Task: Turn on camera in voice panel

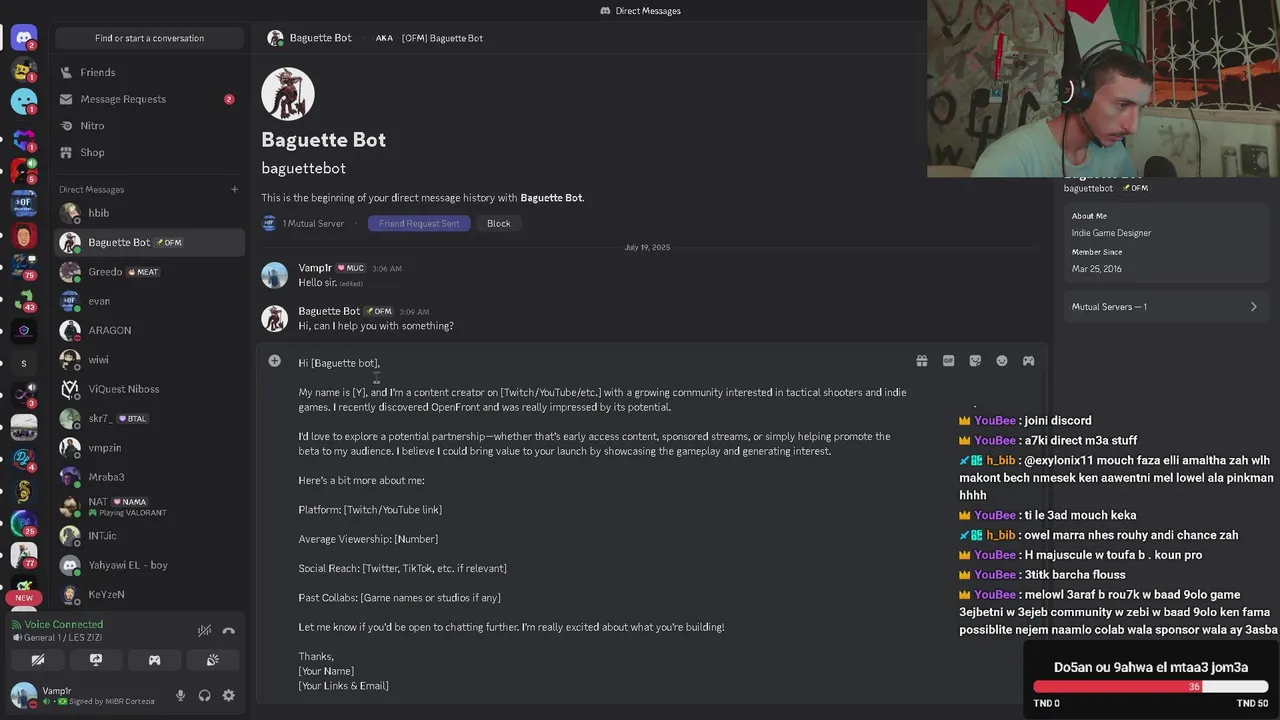Action: click(x=38, y=660)
